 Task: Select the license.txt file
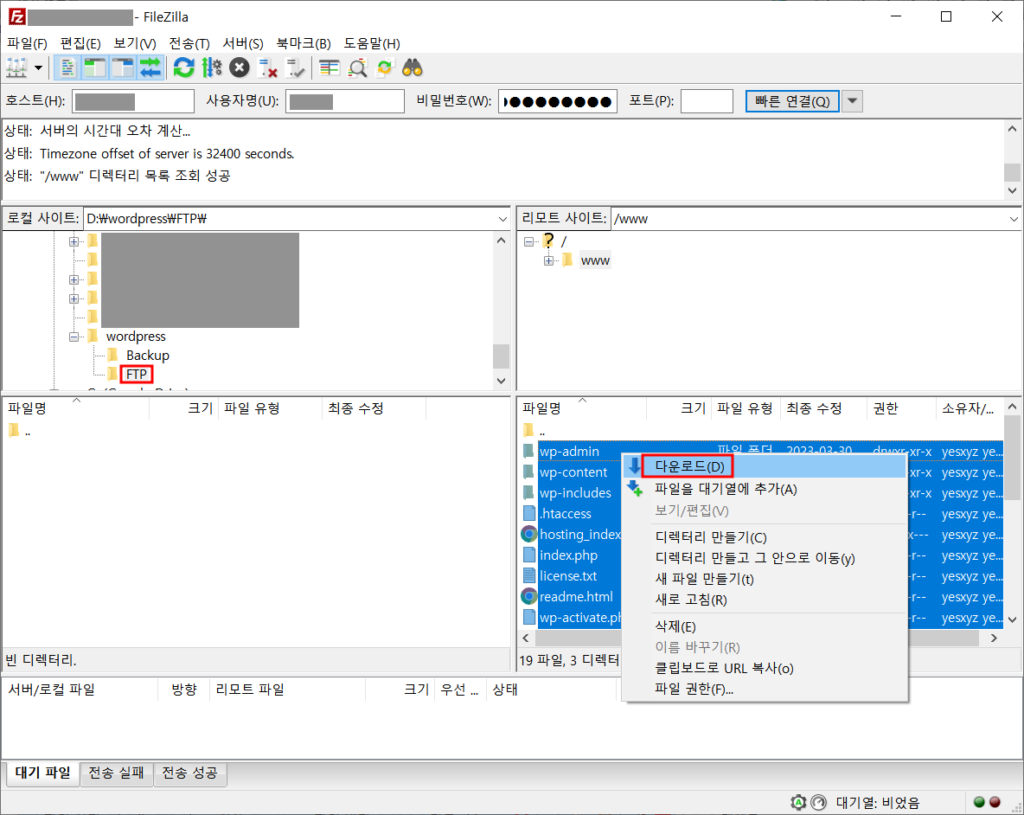click(x=568, y=576)
